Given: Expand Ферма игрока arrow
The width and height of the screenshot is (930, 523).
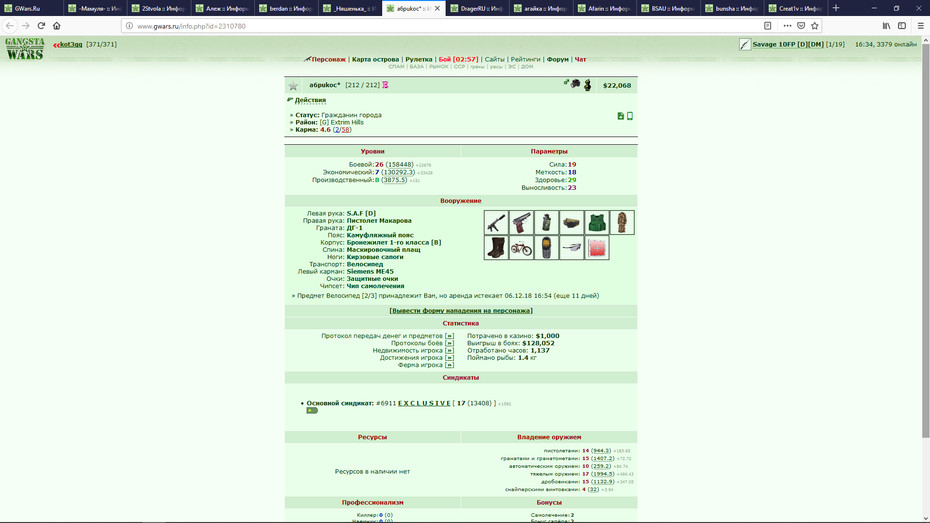Looking at the screenshot, I should click(x=449, y=365).
